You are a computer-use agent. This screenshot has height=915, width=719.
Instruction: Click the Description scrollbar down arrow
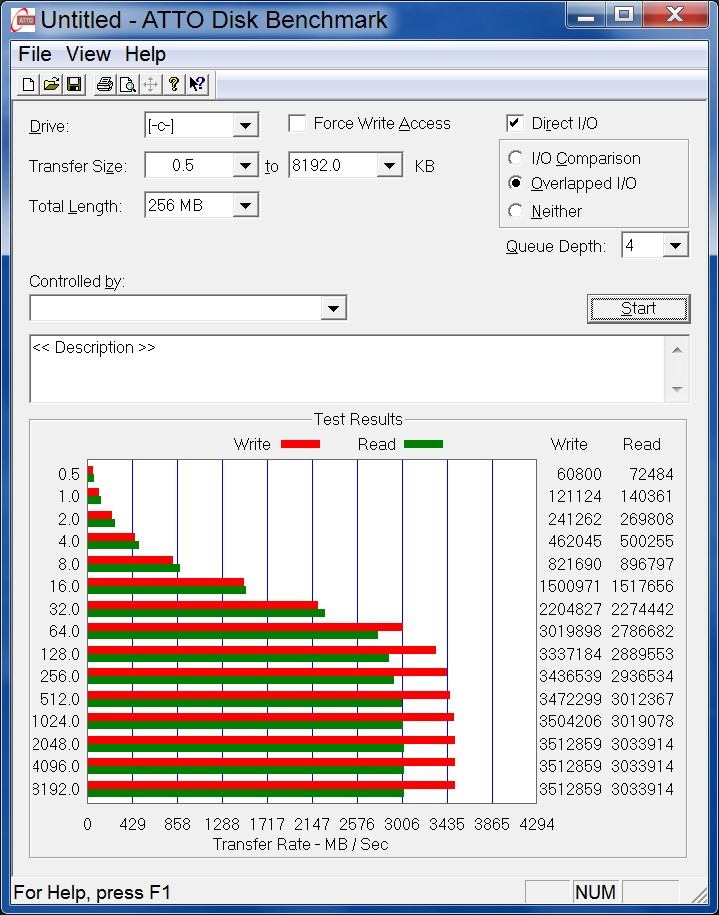point(677,389)
